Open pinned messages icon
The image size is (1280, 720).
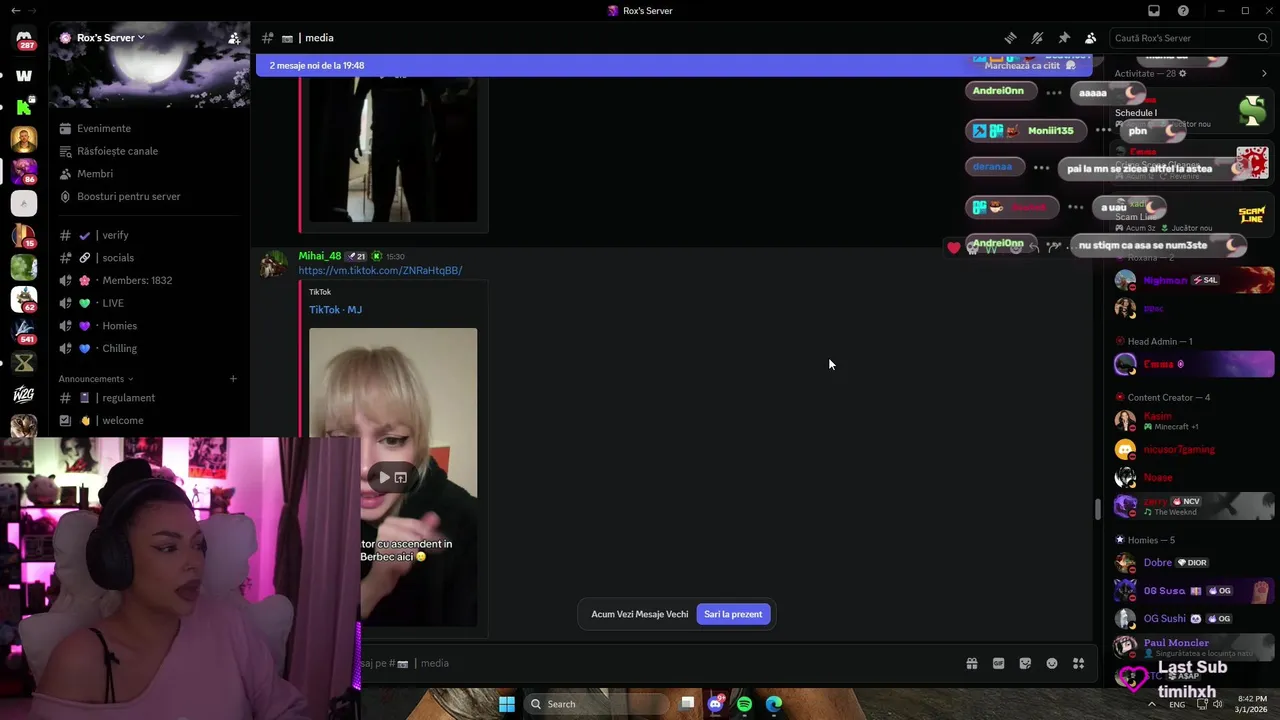coord(1064,38)
